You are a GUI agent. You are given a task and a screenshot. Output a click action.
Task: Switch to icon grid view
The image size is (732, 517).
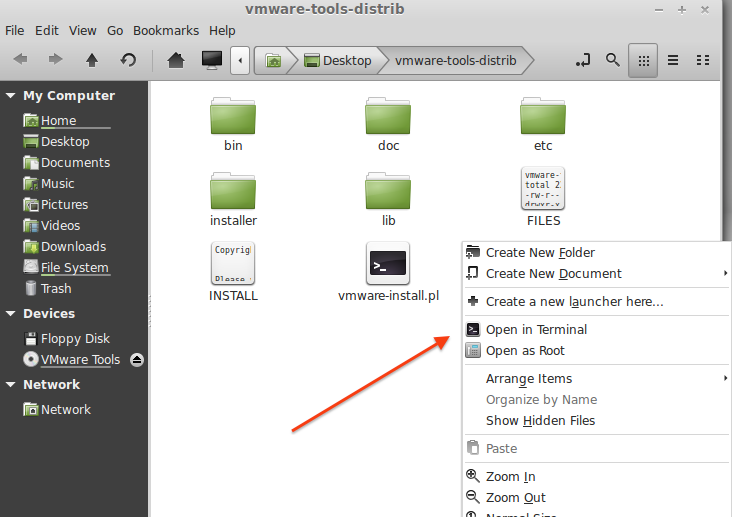pos(643,60)
